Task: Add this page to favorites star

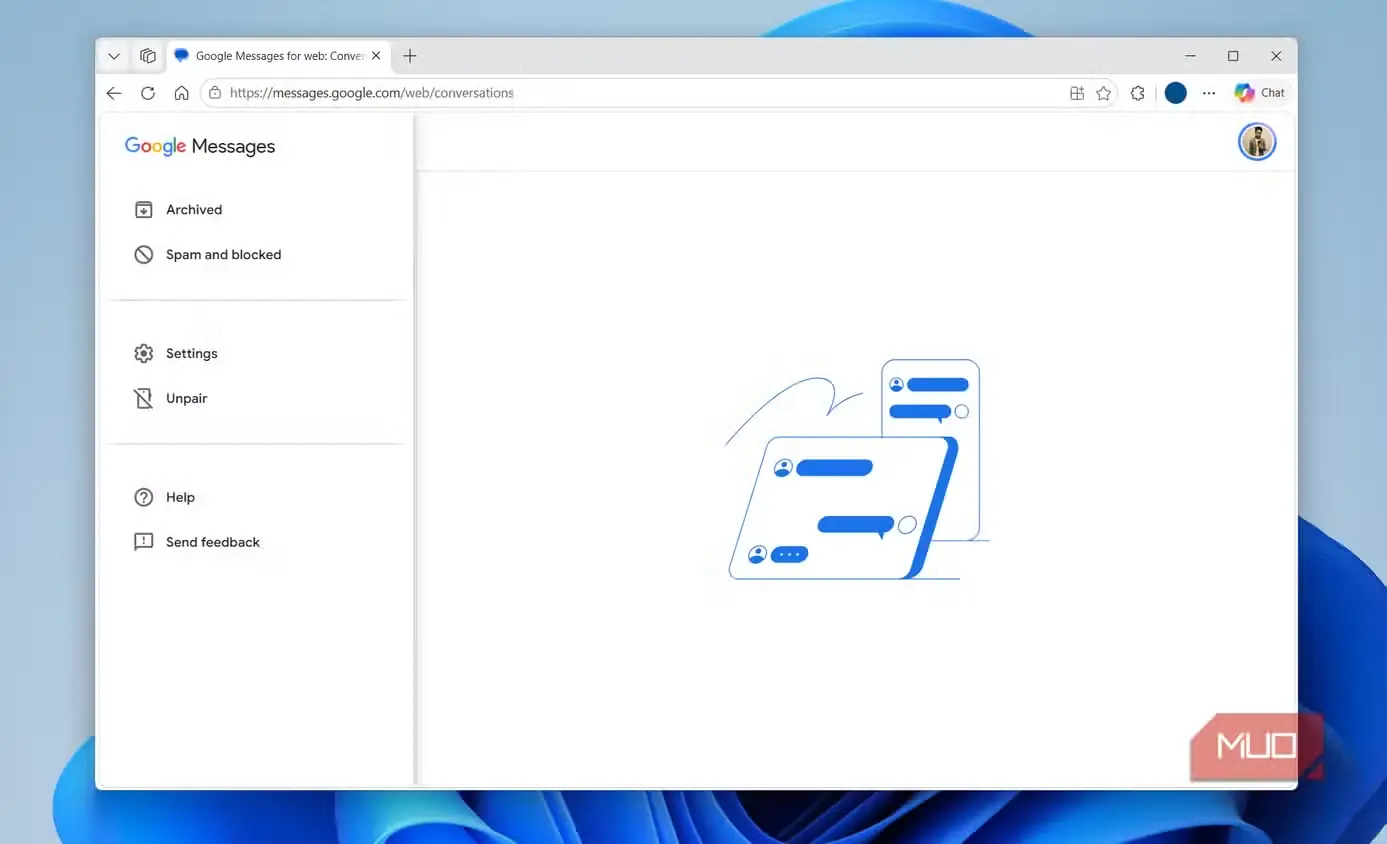Action: [x=1104, y=93]
